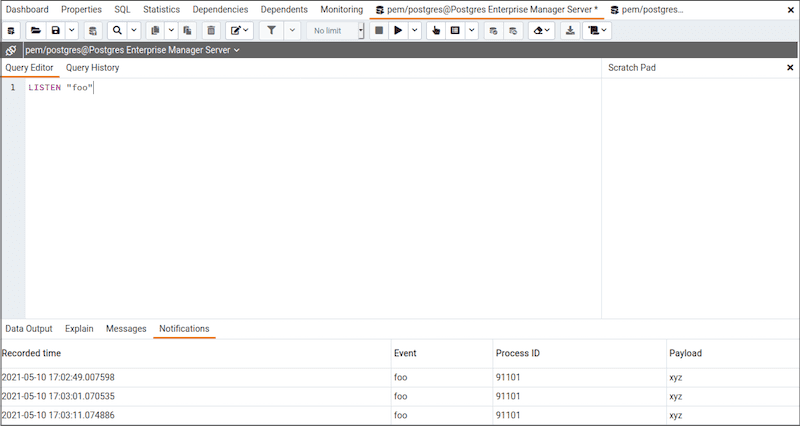Click the Download results icon
800x426 pixels.
pos(570,31)
